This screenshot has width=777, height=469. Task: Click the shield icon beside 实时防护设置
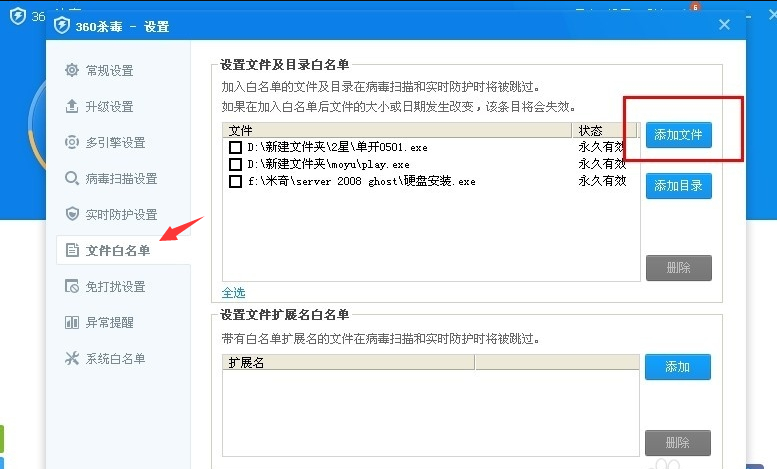(72, 214)
